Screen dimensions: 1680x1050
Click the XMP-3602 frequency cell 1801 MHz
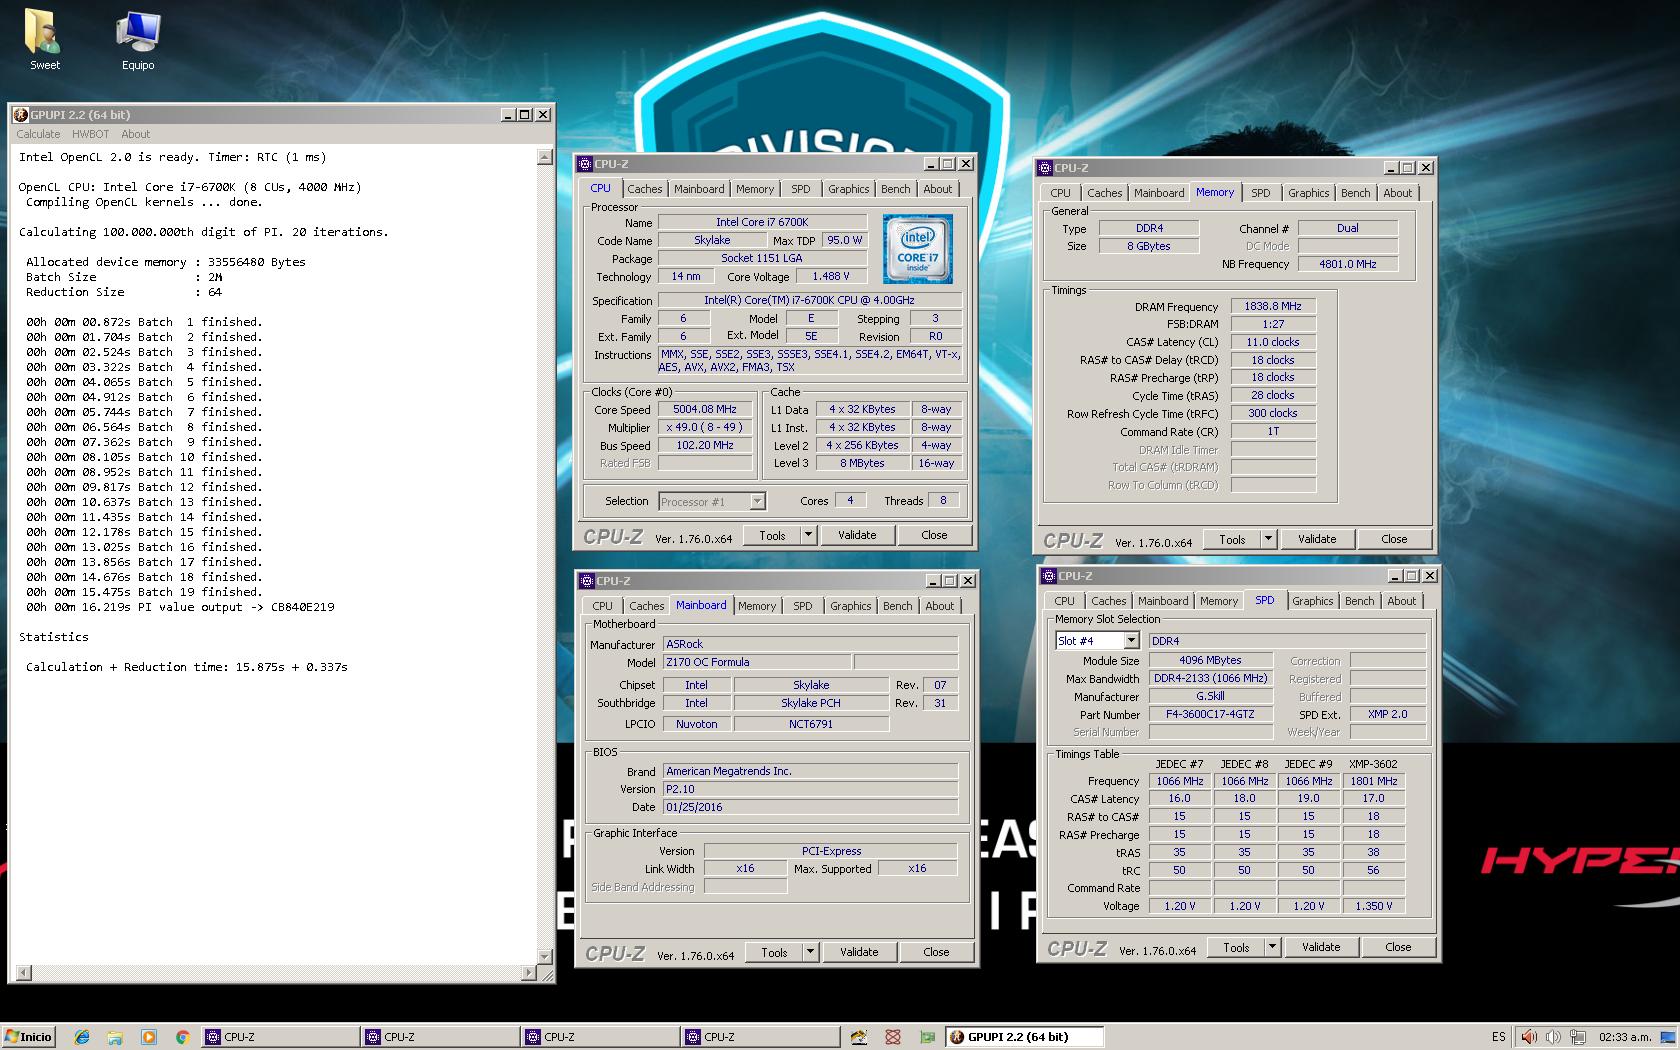(1374, 781)
